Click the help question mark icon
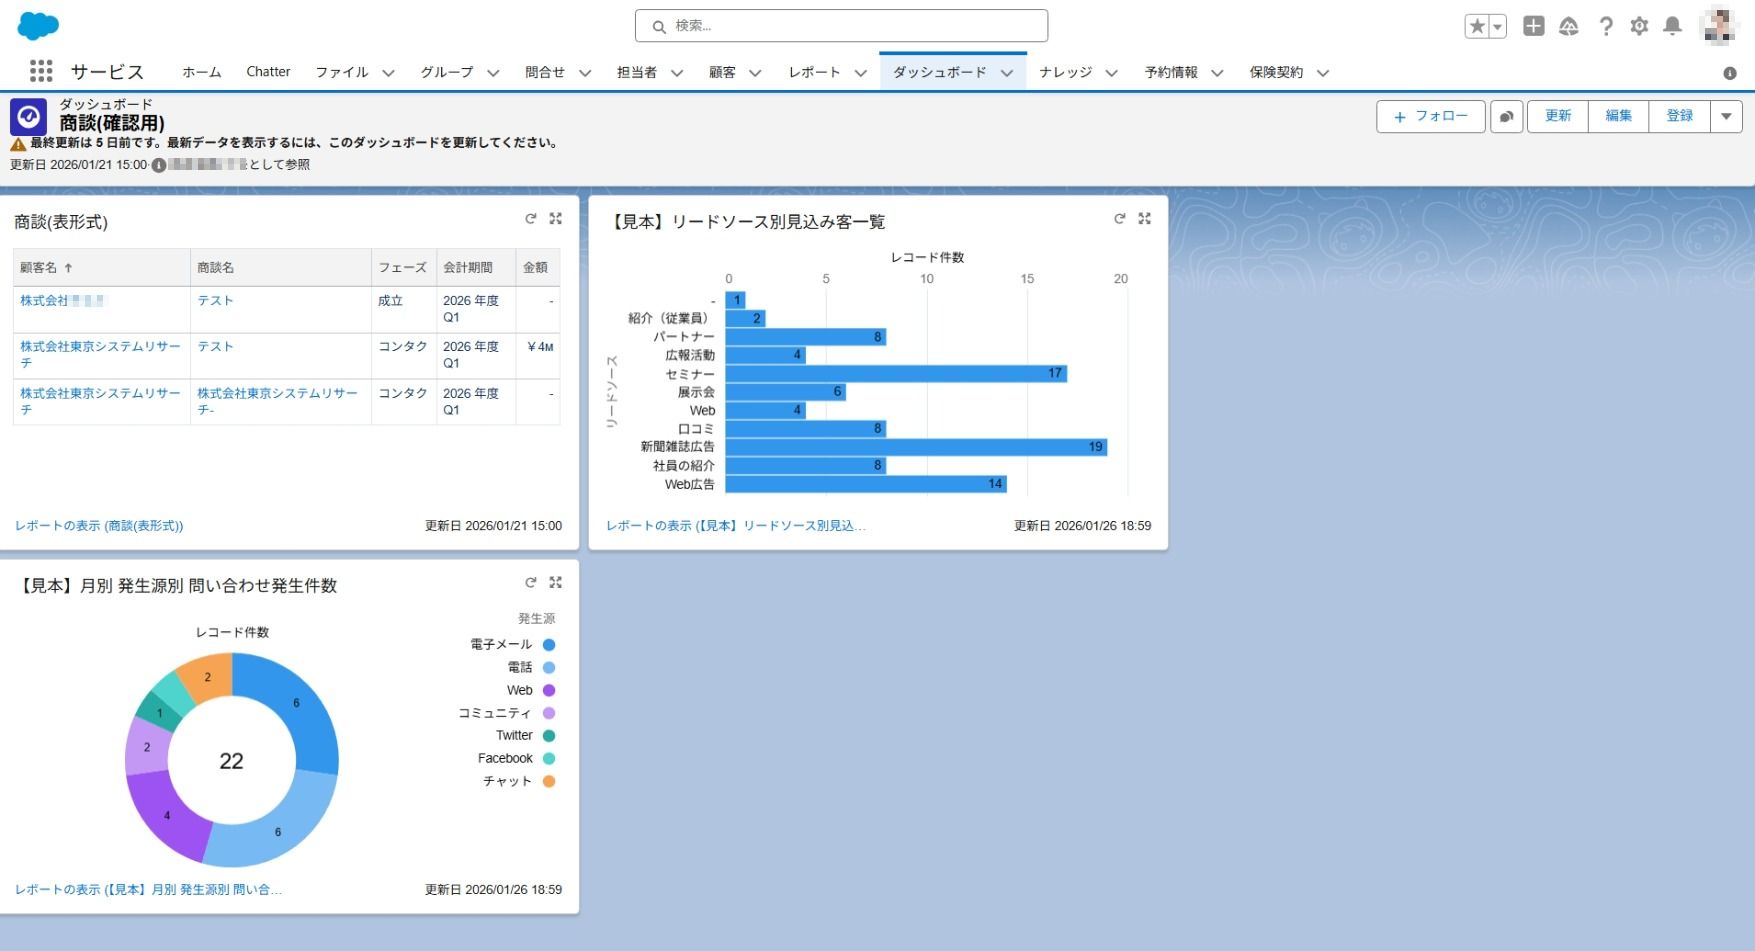Screen dimensions: 1755x951 point(1606,26)
